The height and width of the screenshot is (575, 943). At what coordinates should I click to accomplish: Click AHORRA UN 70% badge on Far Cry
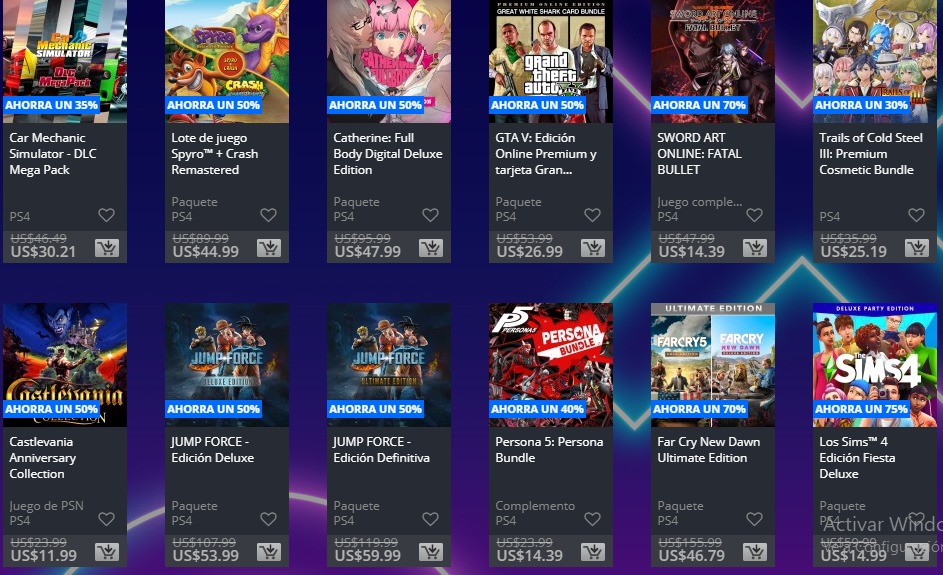point(699,409)
